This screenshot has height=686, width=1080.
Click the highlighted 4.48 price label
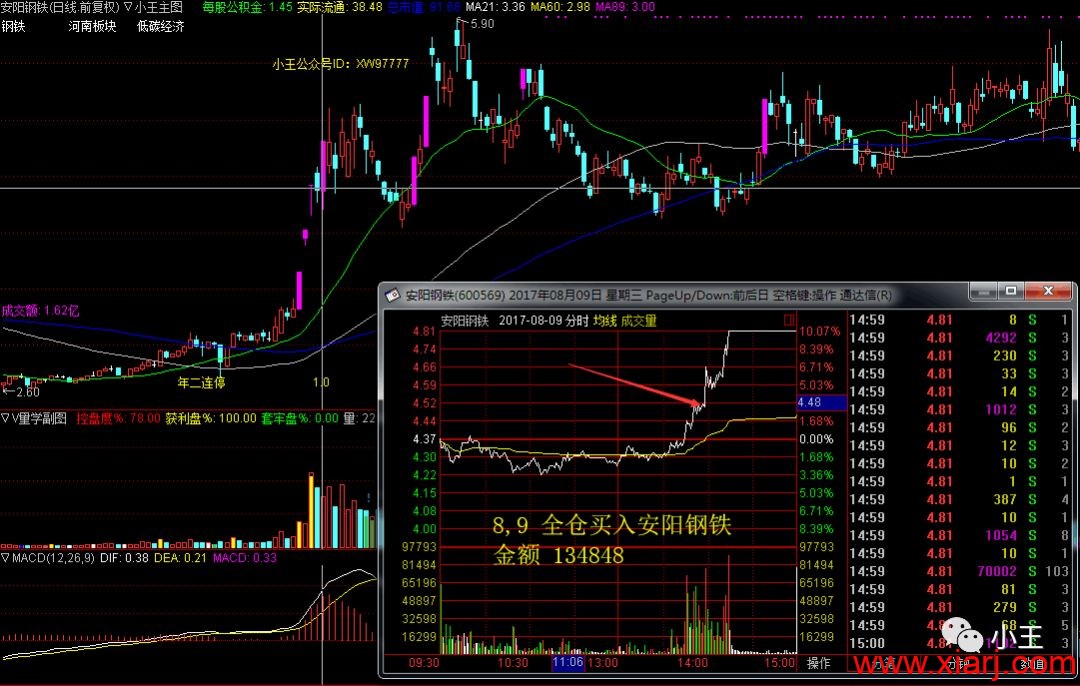821,402
